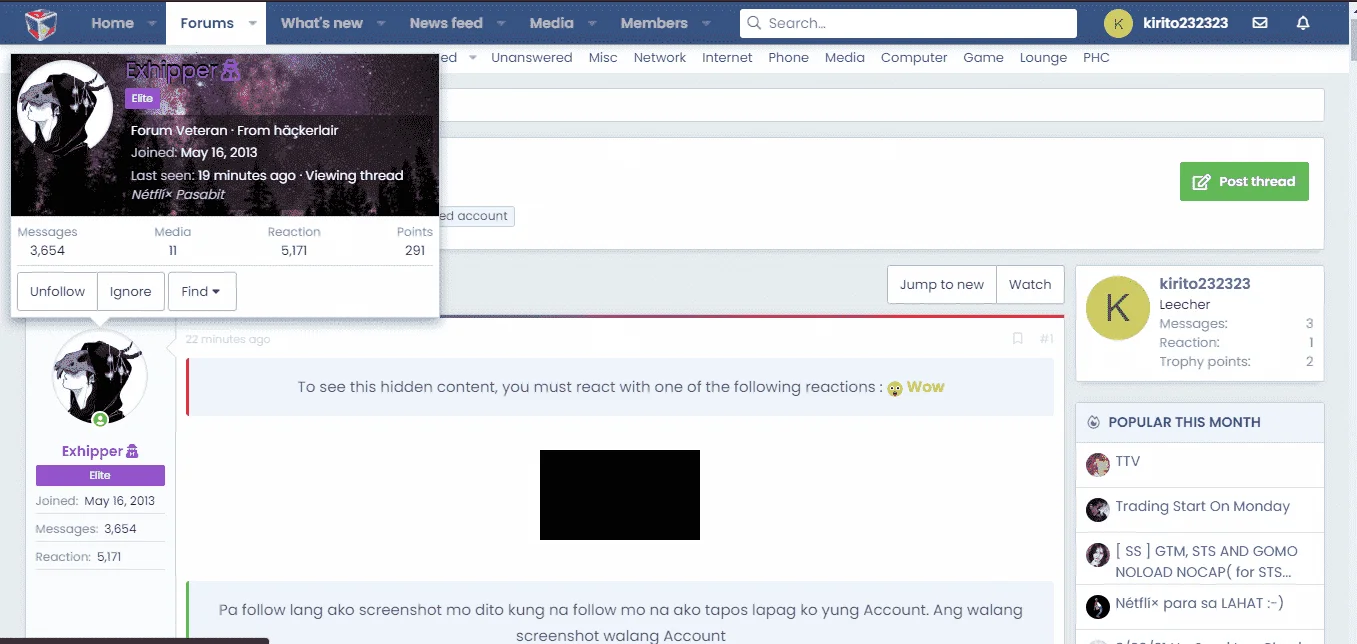
Task: Click the large K avatar in sidebar
Action: pos(1117,309)
